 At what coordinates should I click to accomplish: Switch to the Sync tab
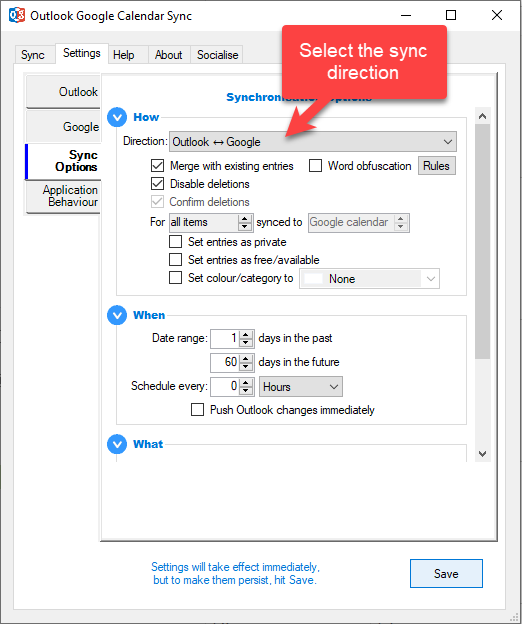(33, 55)
